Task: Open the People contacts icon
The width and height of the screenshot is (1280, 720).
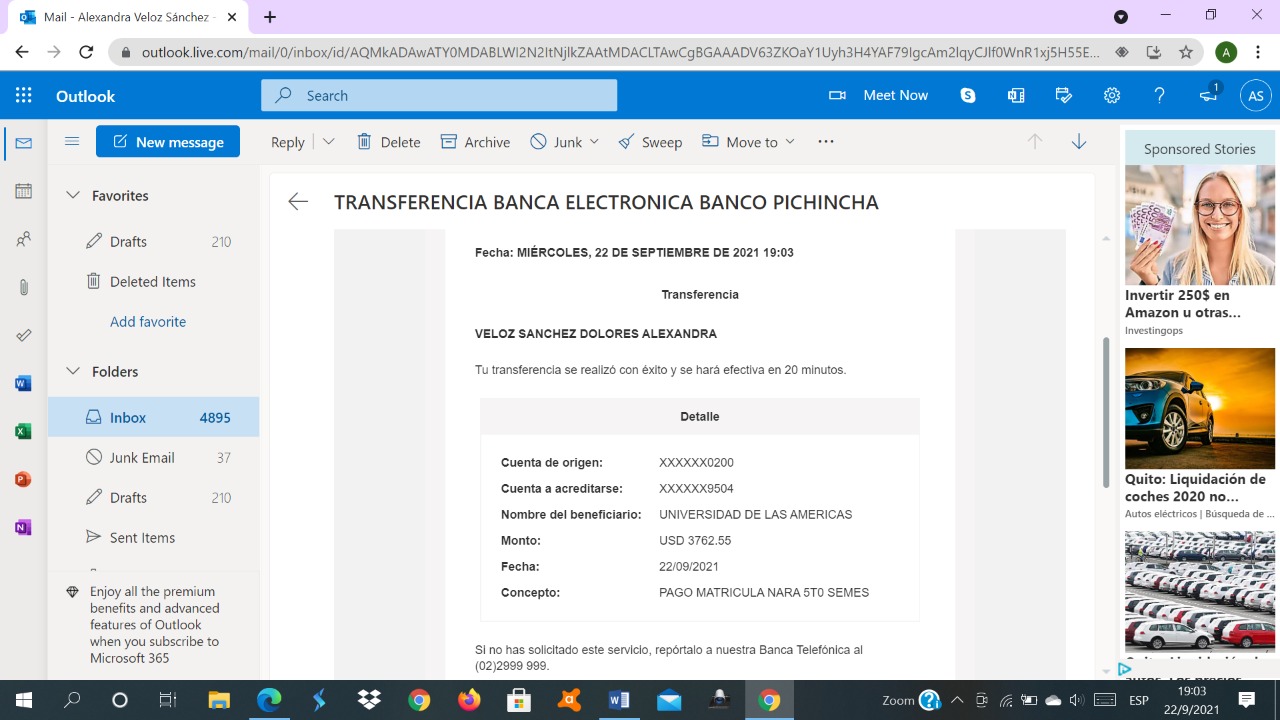Action: pos(24,239)
